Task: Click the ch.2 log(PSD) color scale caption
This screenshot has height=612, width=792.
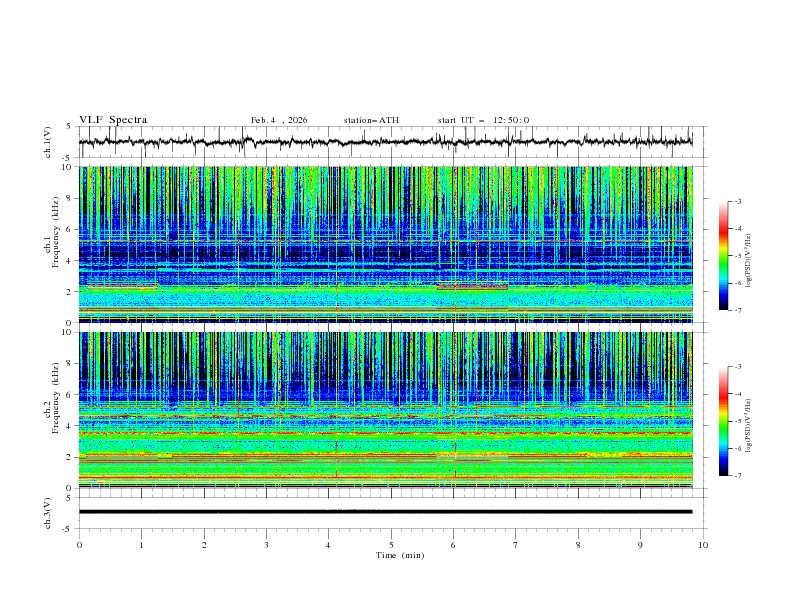Action: click(x=749, y=426)
